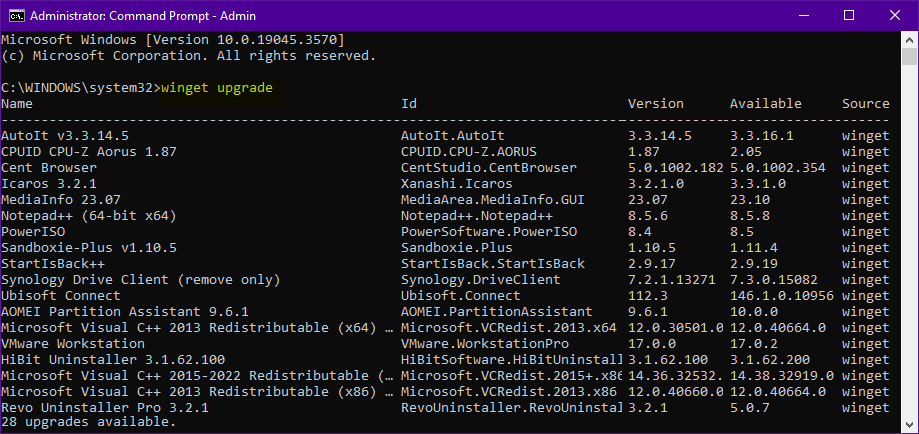The width and height of the screenshot is (919, 434).
Task: Click the highlighted 'winget upgrade' command text
Action: (215, 87)
